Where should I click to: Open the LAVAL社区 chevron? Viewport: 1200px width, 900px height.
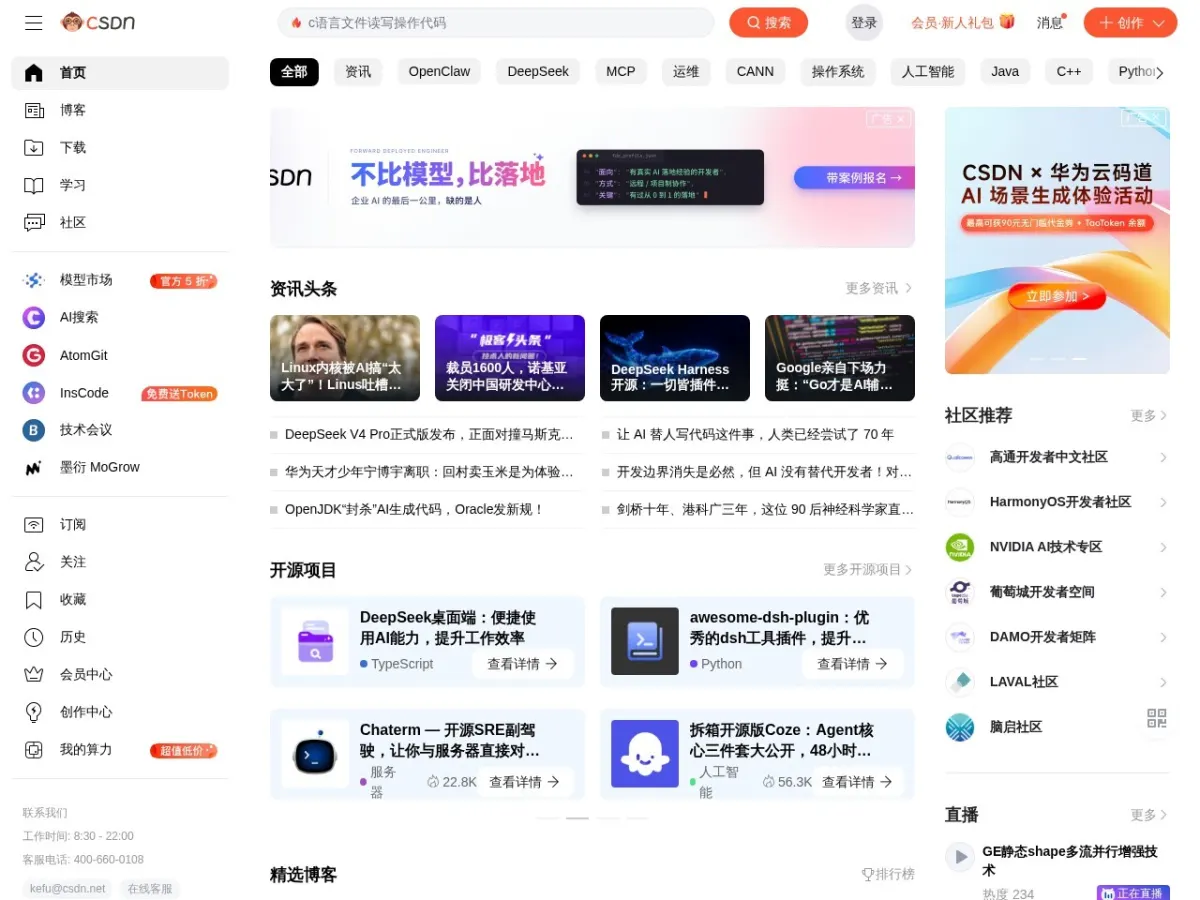pos(1163,682)
